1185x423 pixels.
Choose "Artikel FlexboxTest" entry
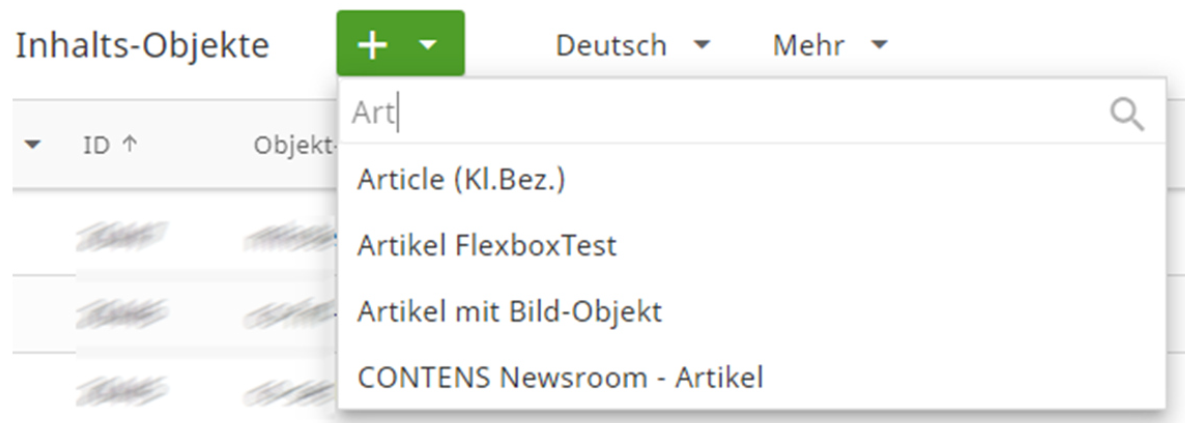pos(486,245)
